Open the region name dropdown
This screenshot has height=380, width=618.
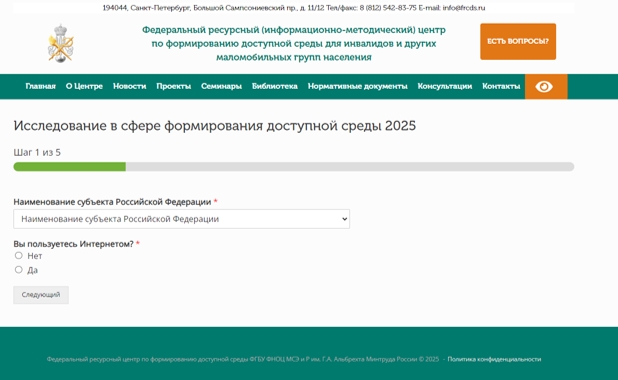(181, 219)
